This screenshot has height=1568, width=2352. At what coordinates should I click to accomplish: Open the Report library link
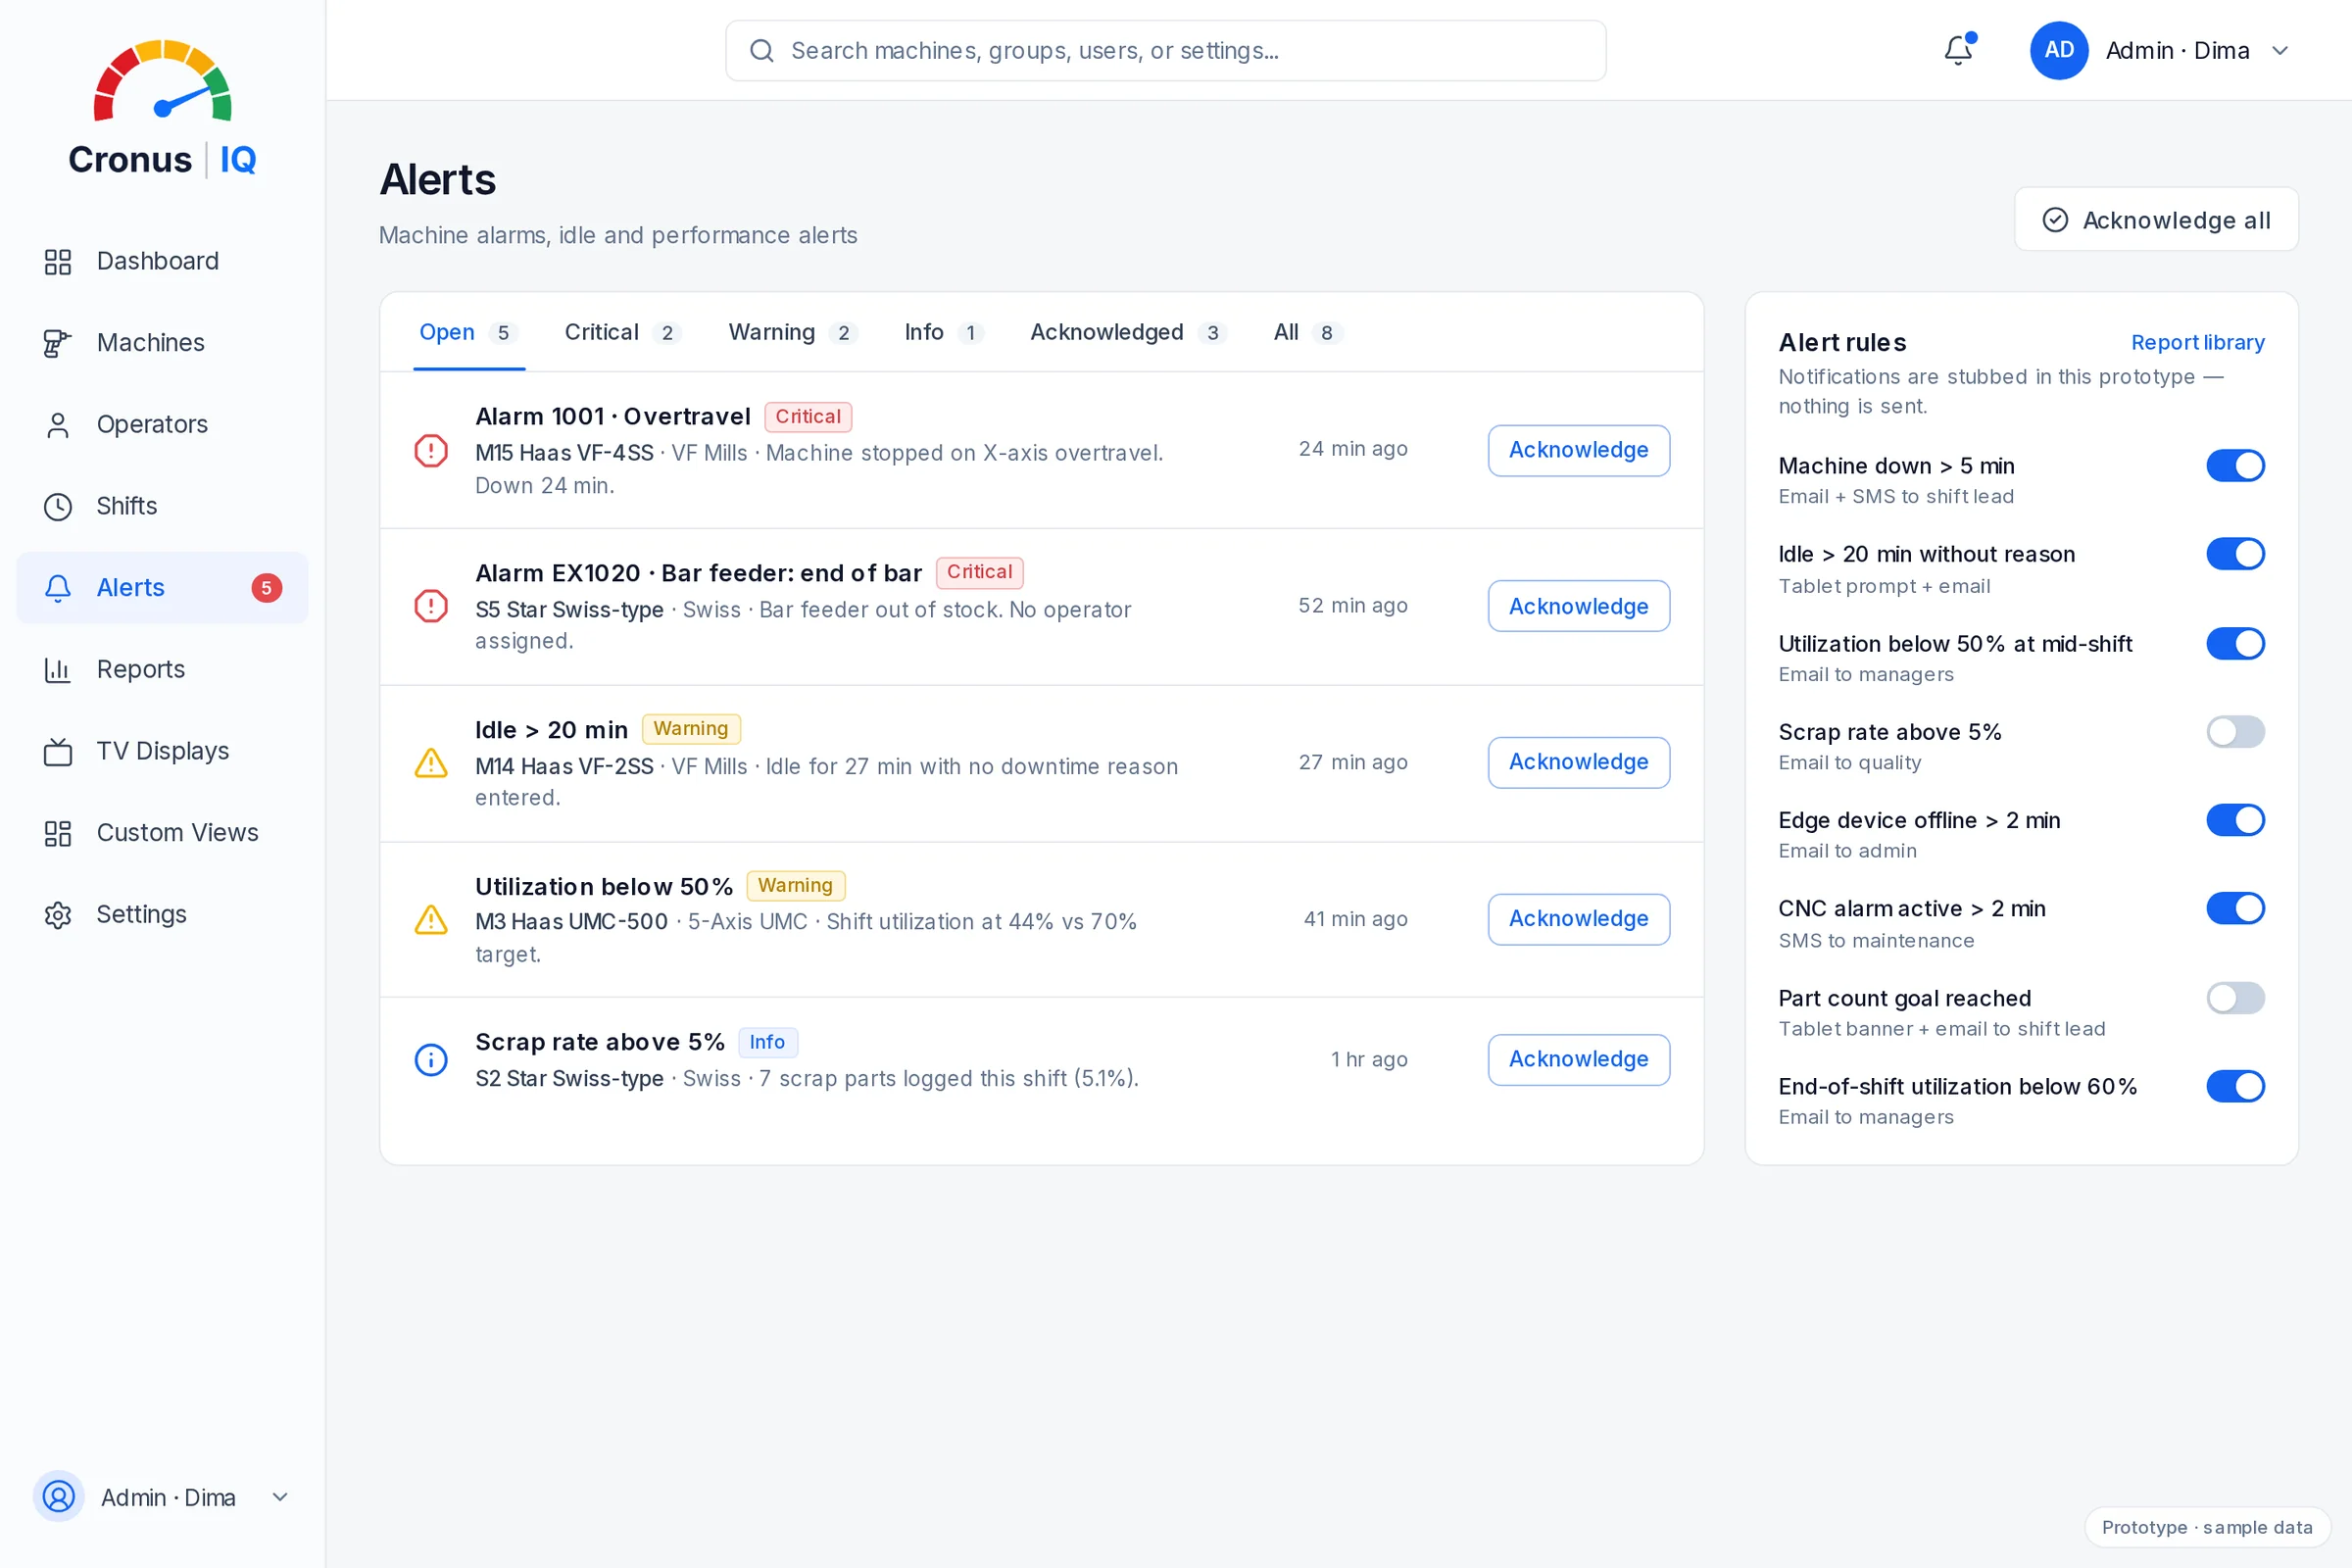click(x=2197, y=343)
